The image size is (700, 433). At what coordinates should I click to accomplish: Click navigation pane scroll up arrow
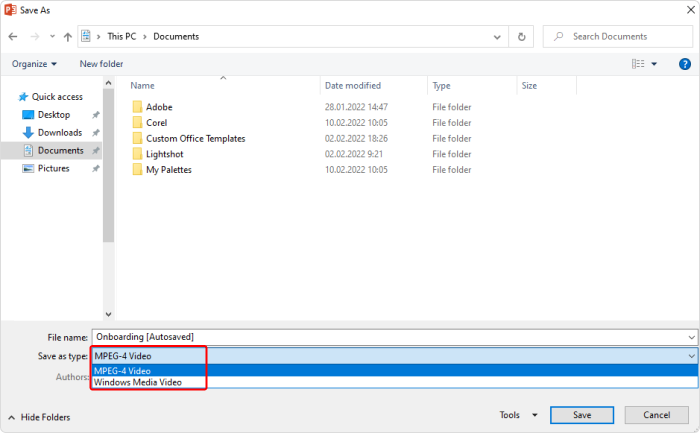pyautogui.click(x=108, y=83)
